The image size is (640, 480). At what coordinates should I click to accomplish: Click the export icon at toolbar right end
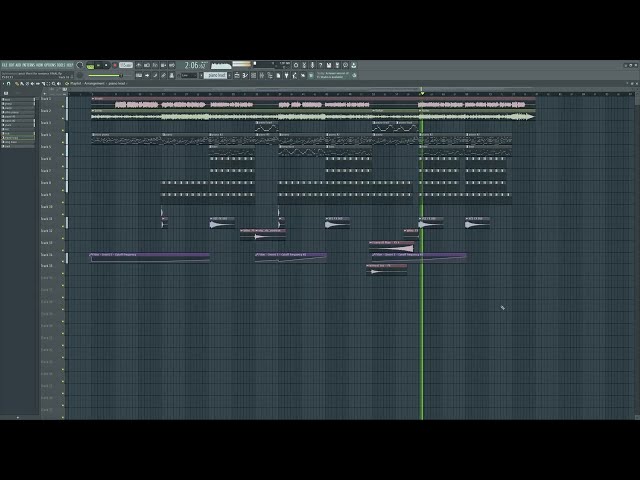click(x=353, y=65)
